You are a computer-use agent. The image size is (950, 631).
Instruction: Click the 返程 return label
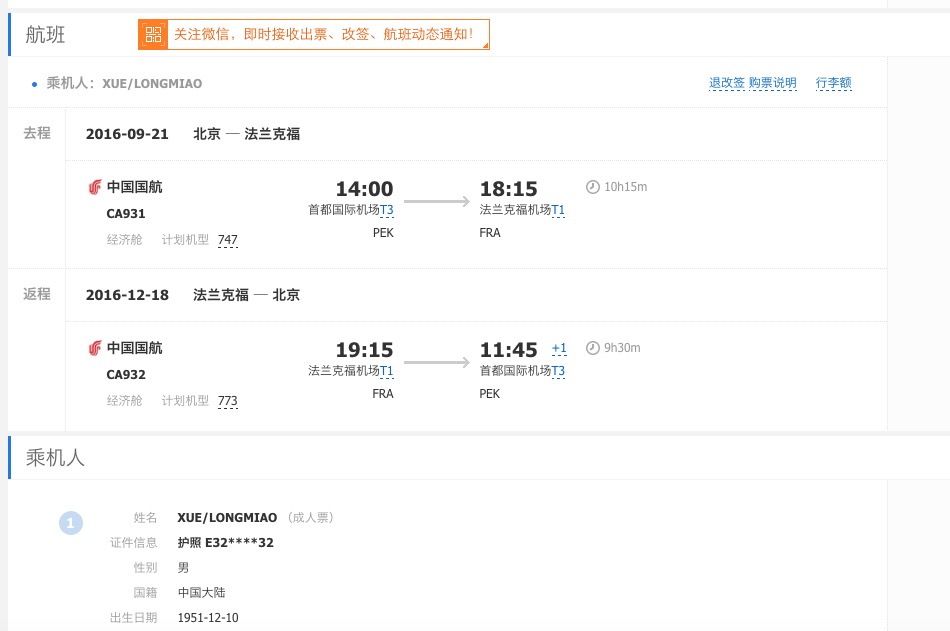[x=37, y=294]
